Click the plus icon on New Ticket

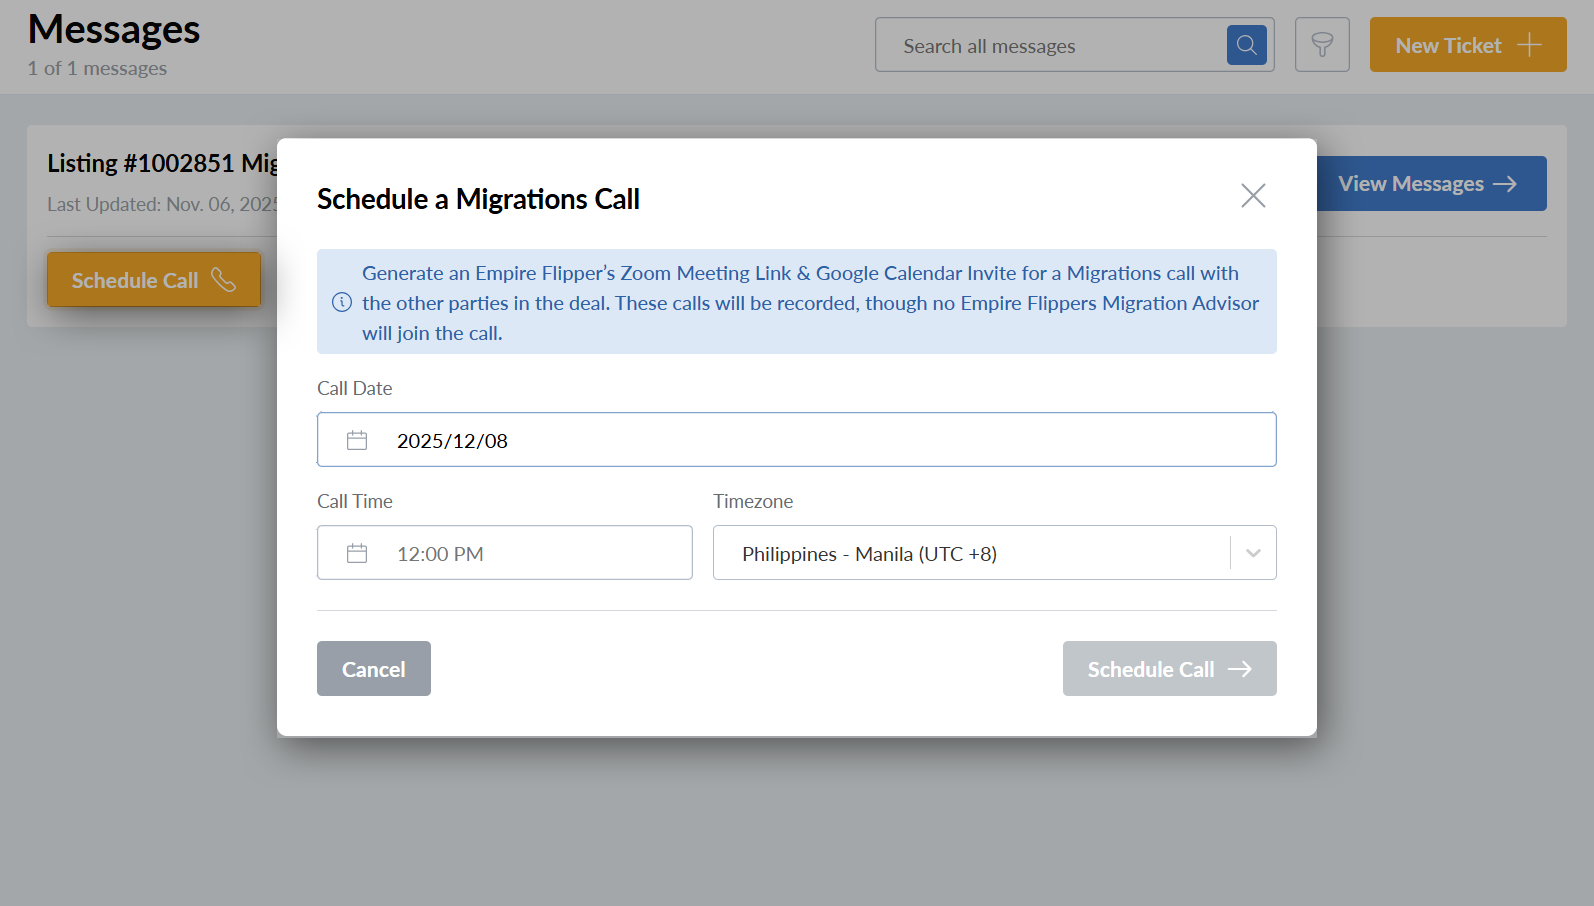click(x=1529, y=45)
